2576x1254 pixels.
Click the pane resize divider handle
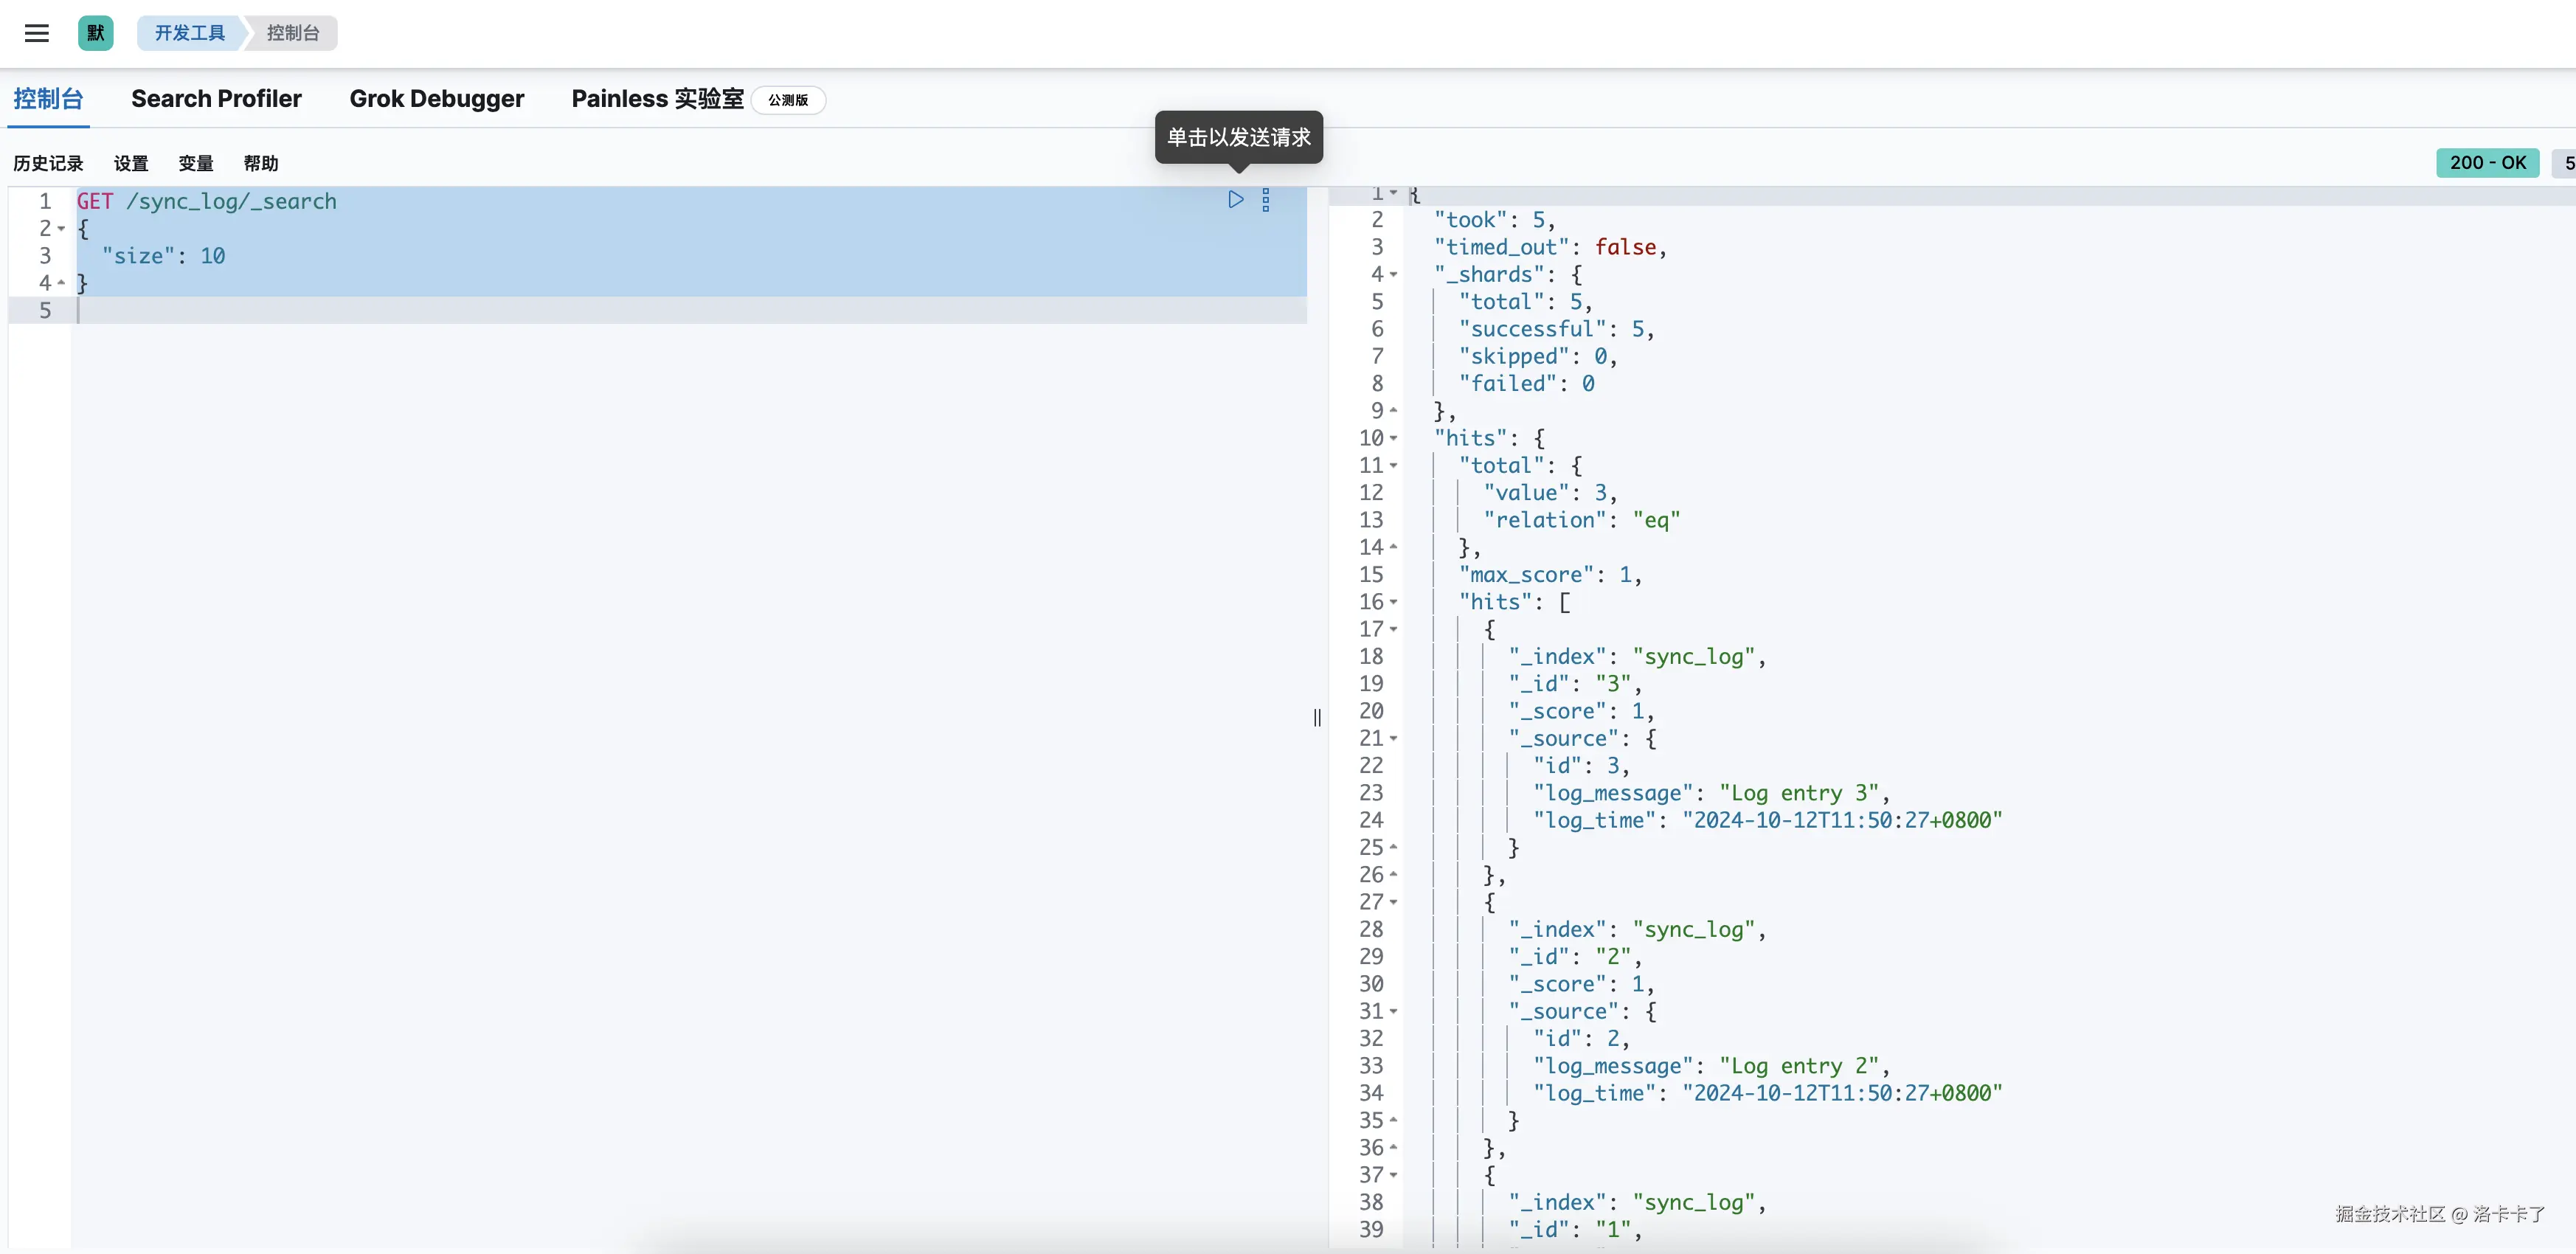pyautogui.click(x=1317, y=717)
